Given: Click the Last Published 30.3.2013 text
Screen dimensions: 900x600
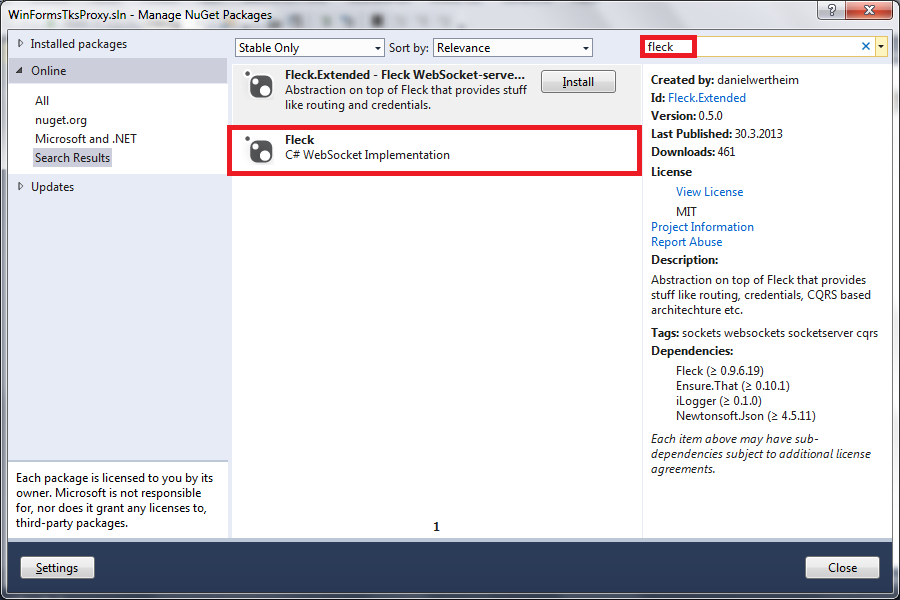Looking at the screenshot, I should 716,134.
